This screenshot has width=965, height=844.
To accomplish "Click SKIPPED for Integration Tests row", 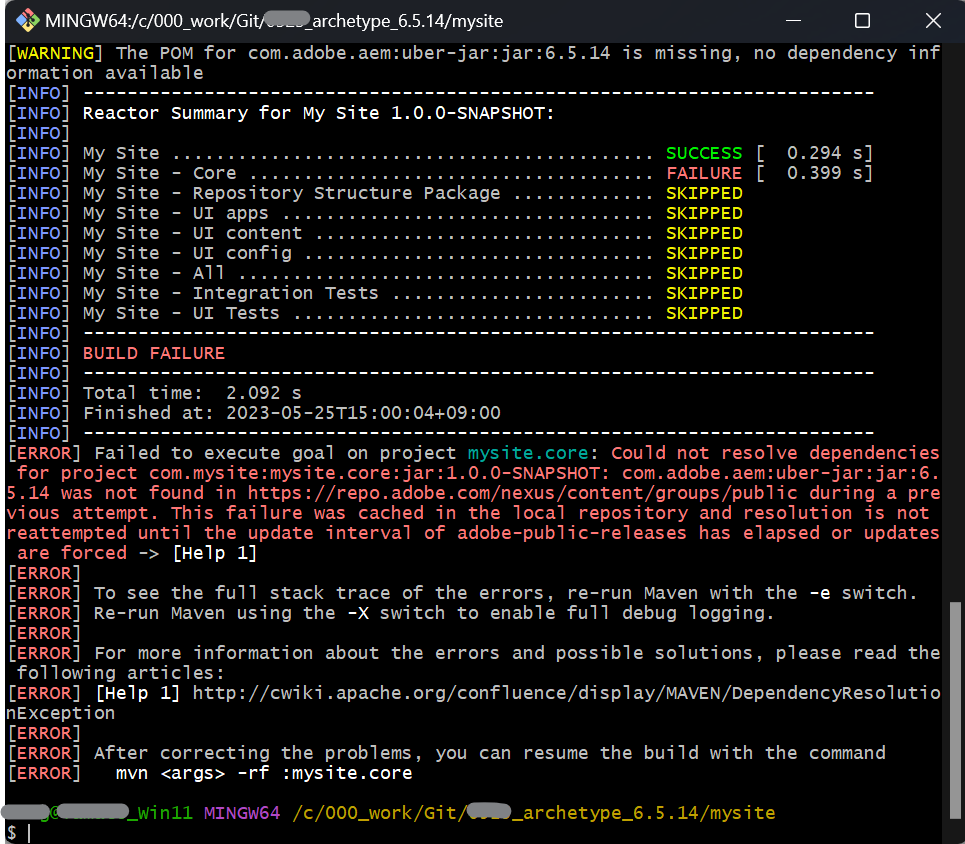I will click(704, 293).
